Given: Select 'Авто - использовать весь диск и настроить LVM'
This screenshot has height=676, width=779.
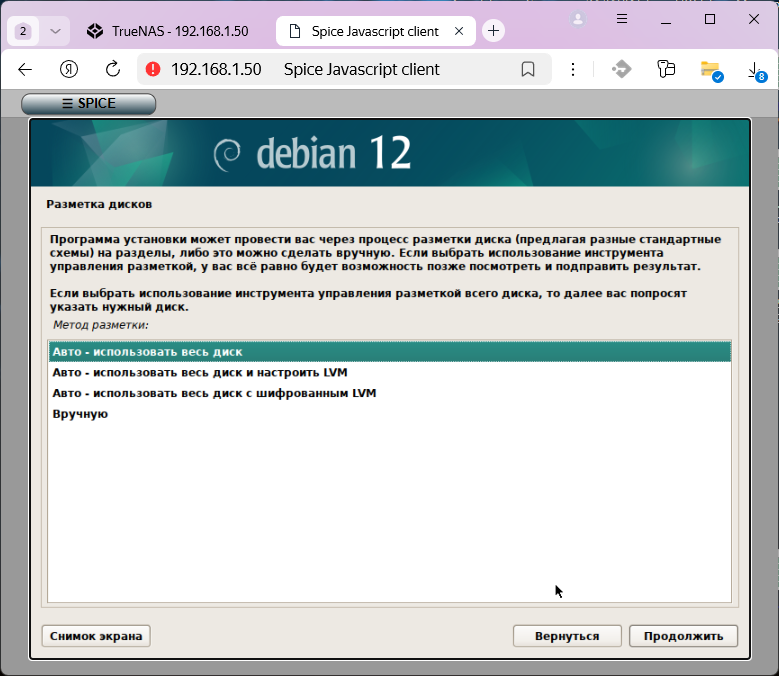Looking at the screenshot, I should 390,373.
